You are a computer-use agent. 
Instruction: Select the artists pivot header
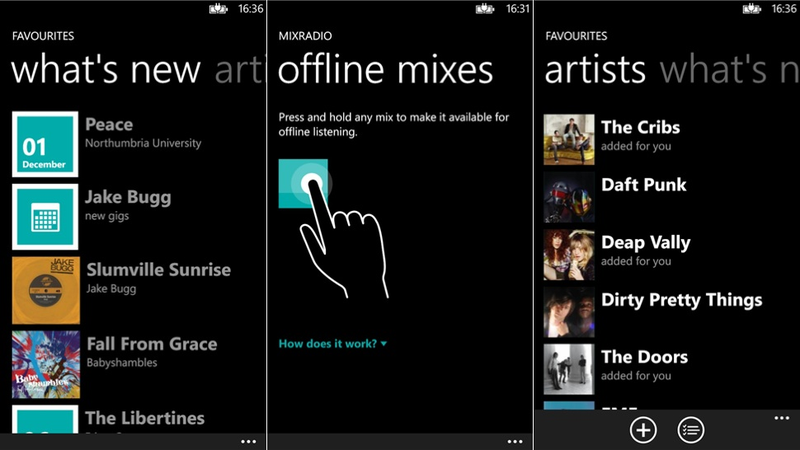click(x=595, y=70)
